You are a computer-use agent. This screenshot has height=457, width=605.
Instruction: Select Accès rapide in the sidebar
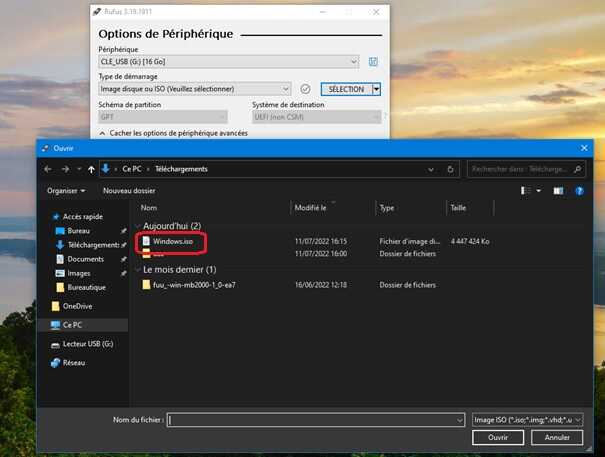tap(83, 217)
